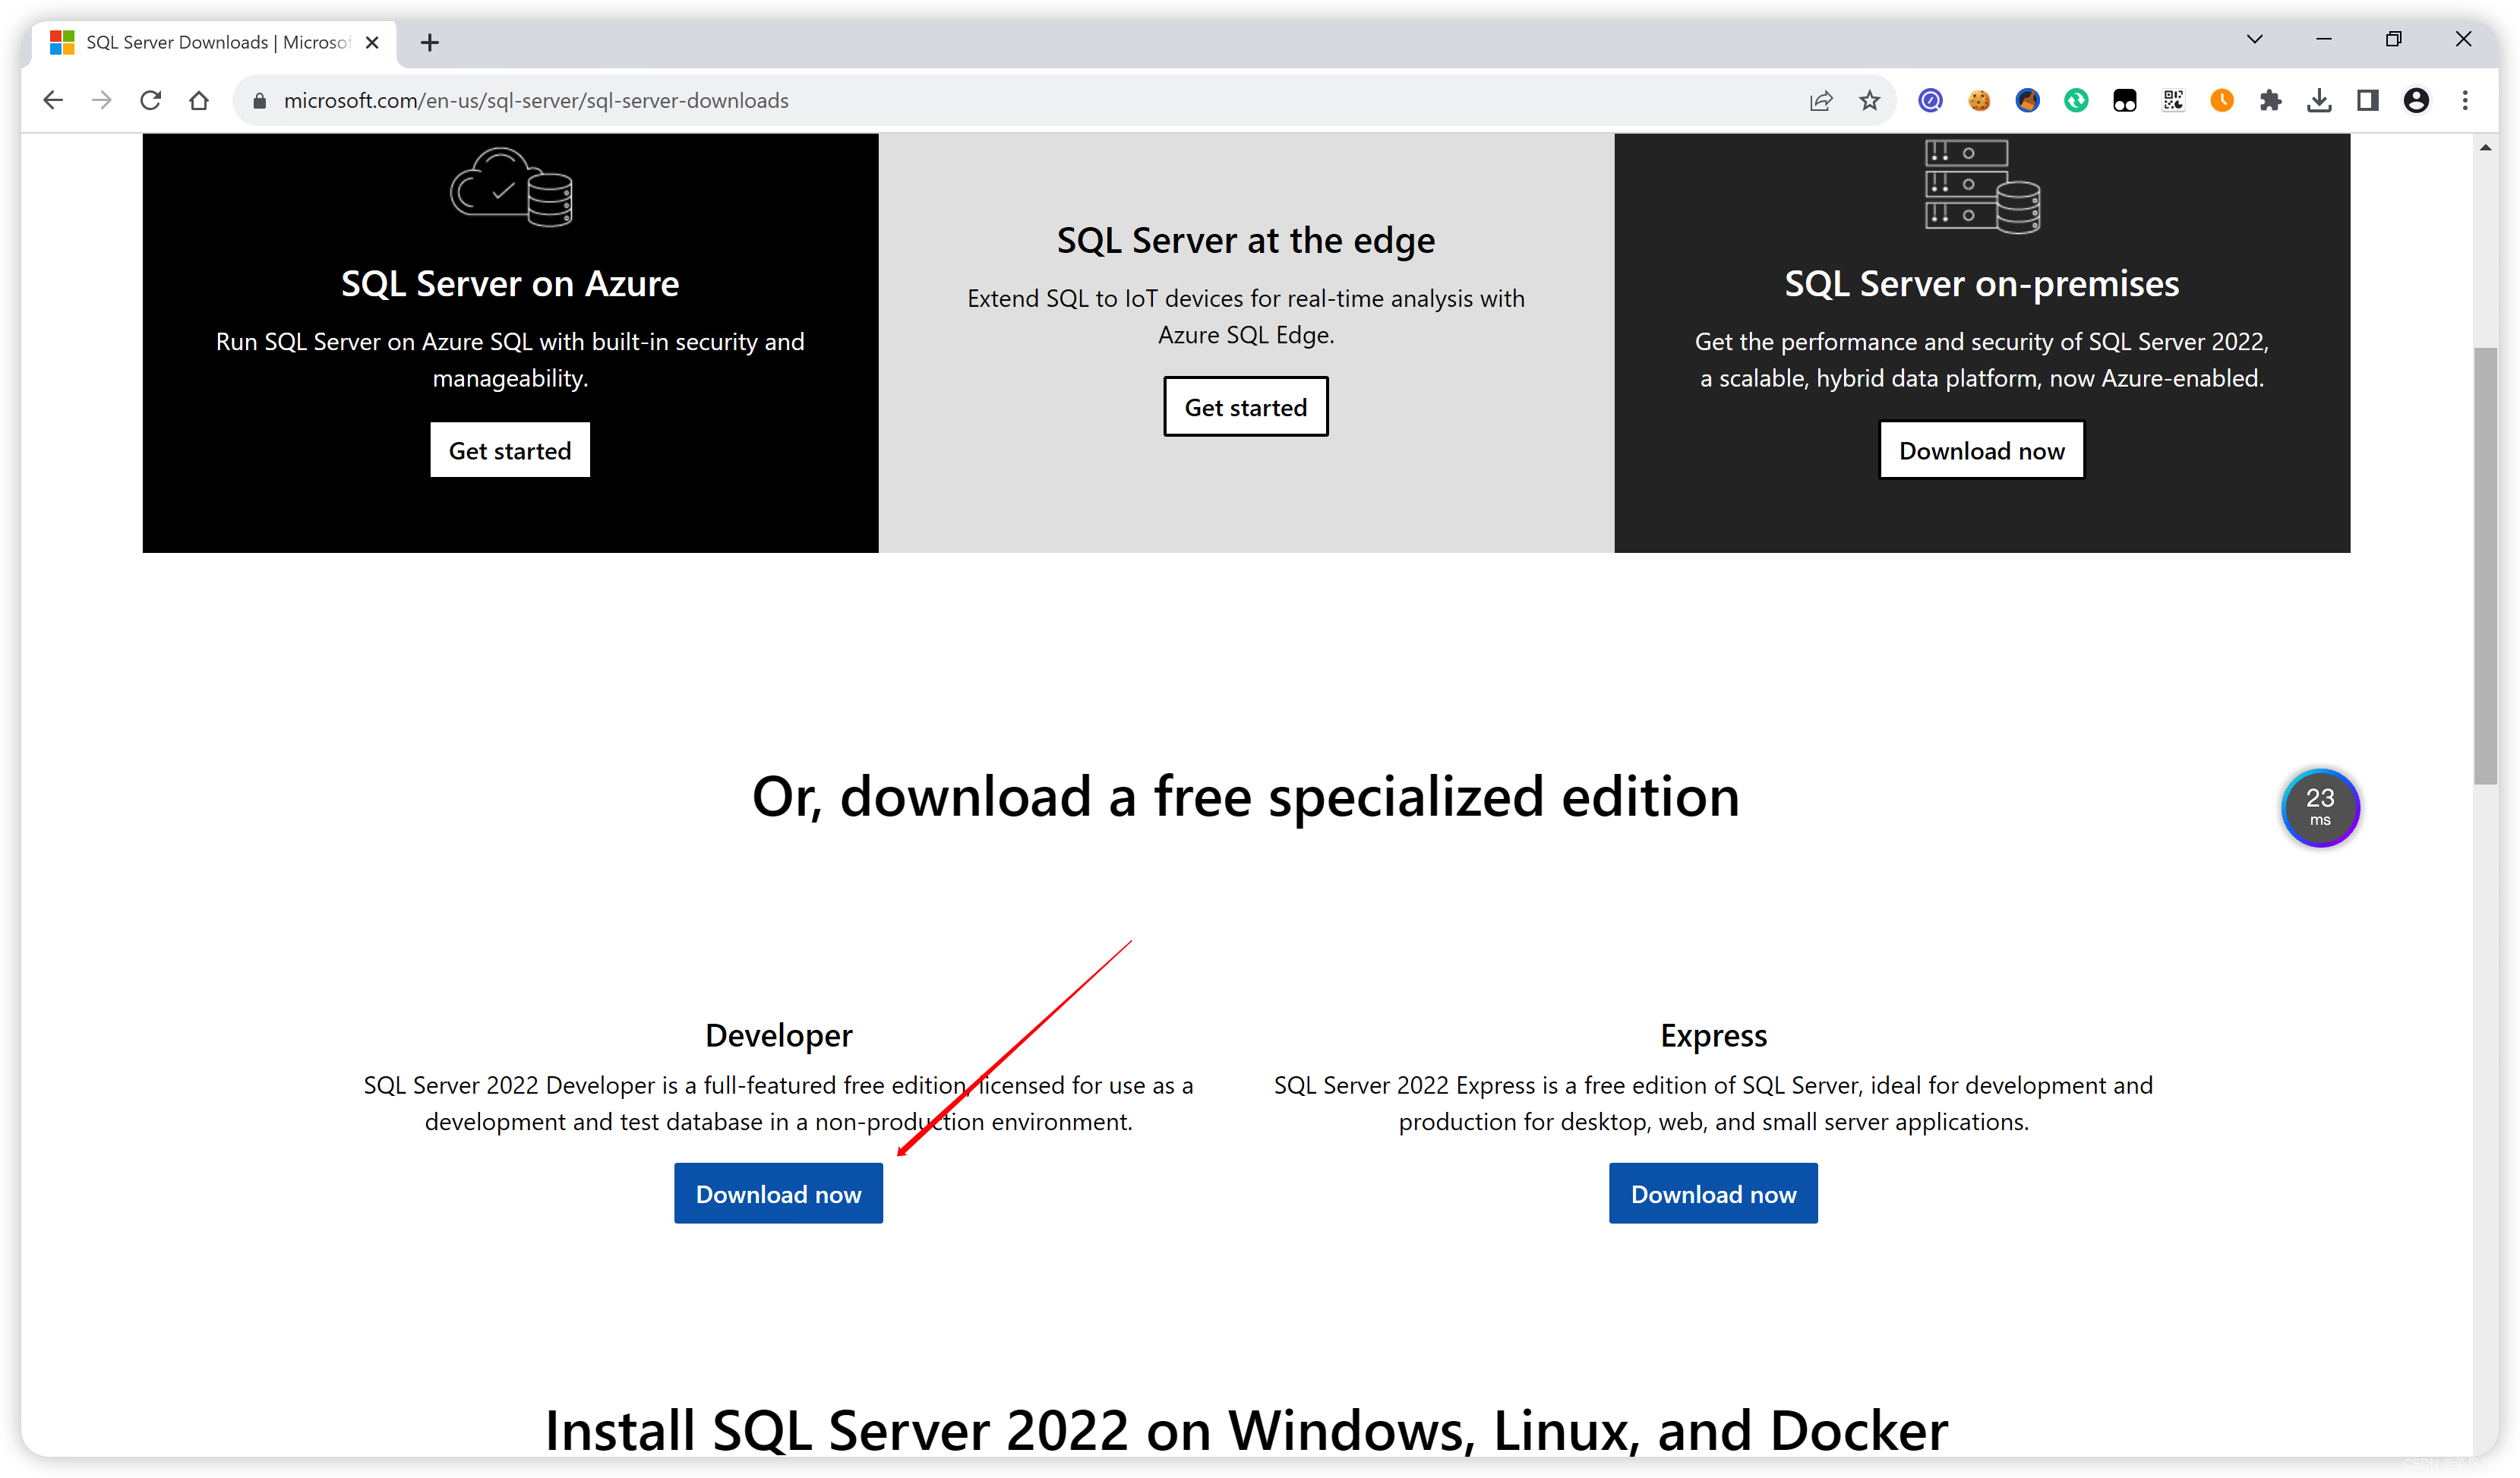The height and width of the screenshot is (1478, 2520).
Task: Share this page from the address bar
Action: pyautogui.click(x=1821, y=100)
